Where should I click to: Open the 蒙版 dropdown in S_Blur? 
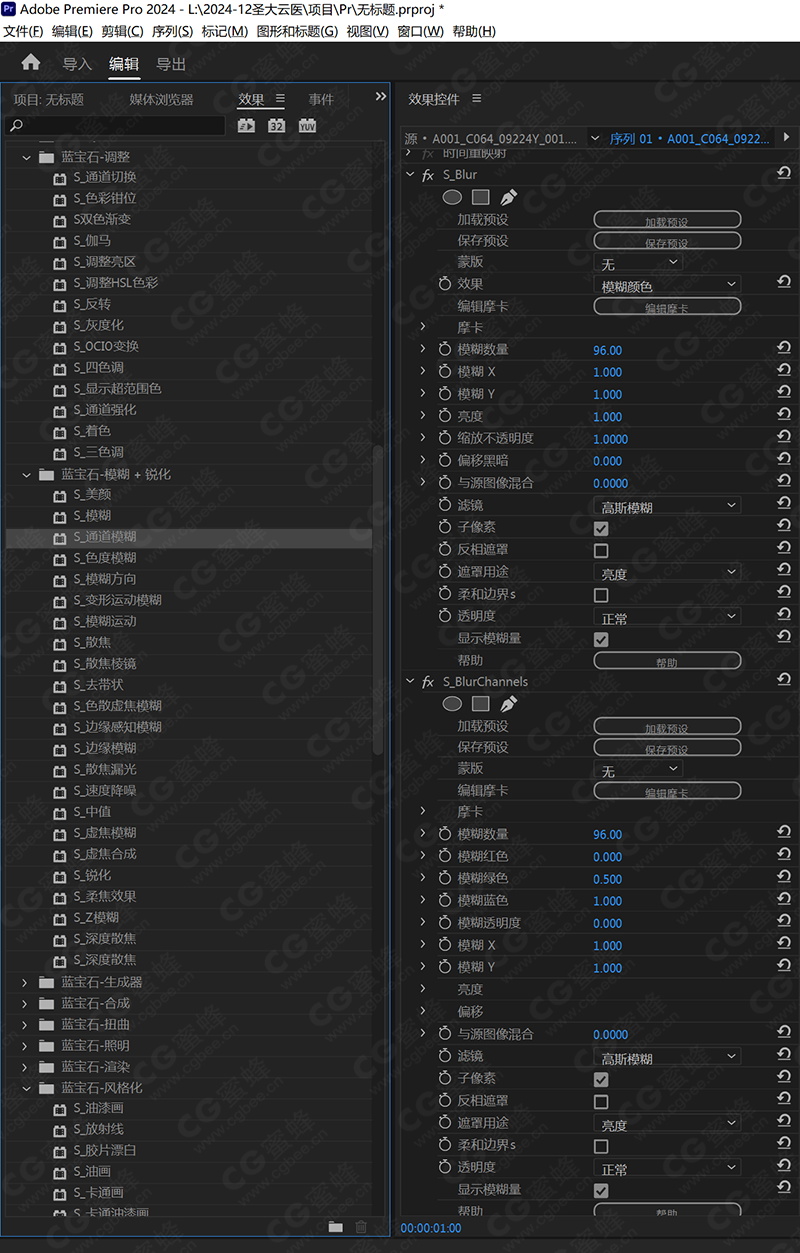click(638, 263)
